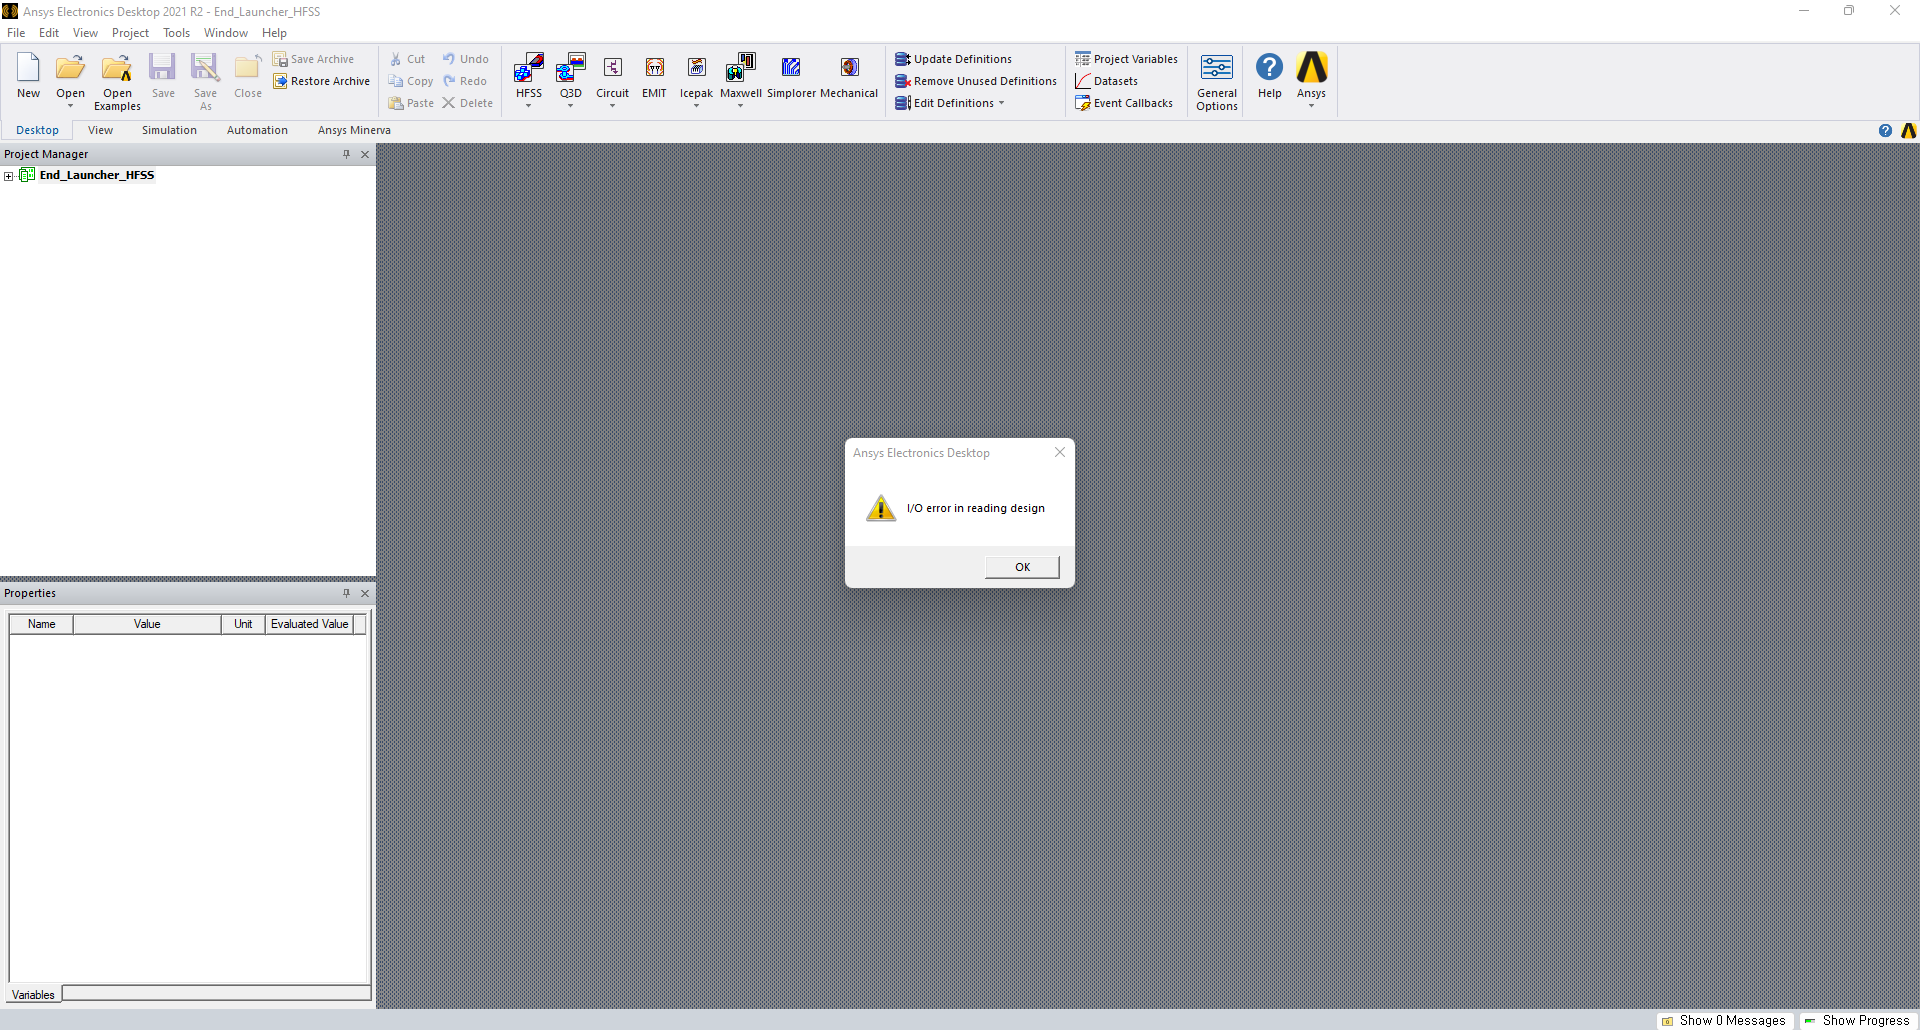Viewport: 1920px width, 1030px height.
Task: Close the I/O error dialog with X
Action: tap(1060, 452)
